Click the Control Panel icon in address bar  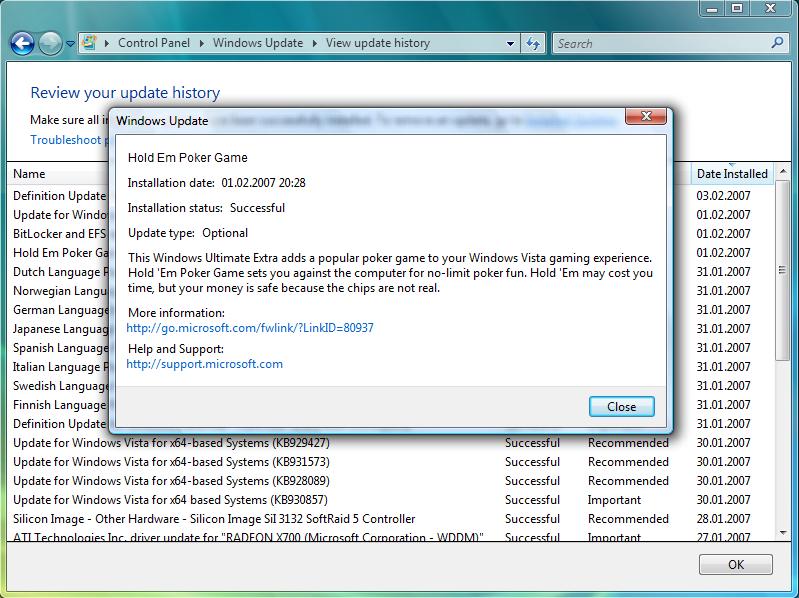pos(89,43)
